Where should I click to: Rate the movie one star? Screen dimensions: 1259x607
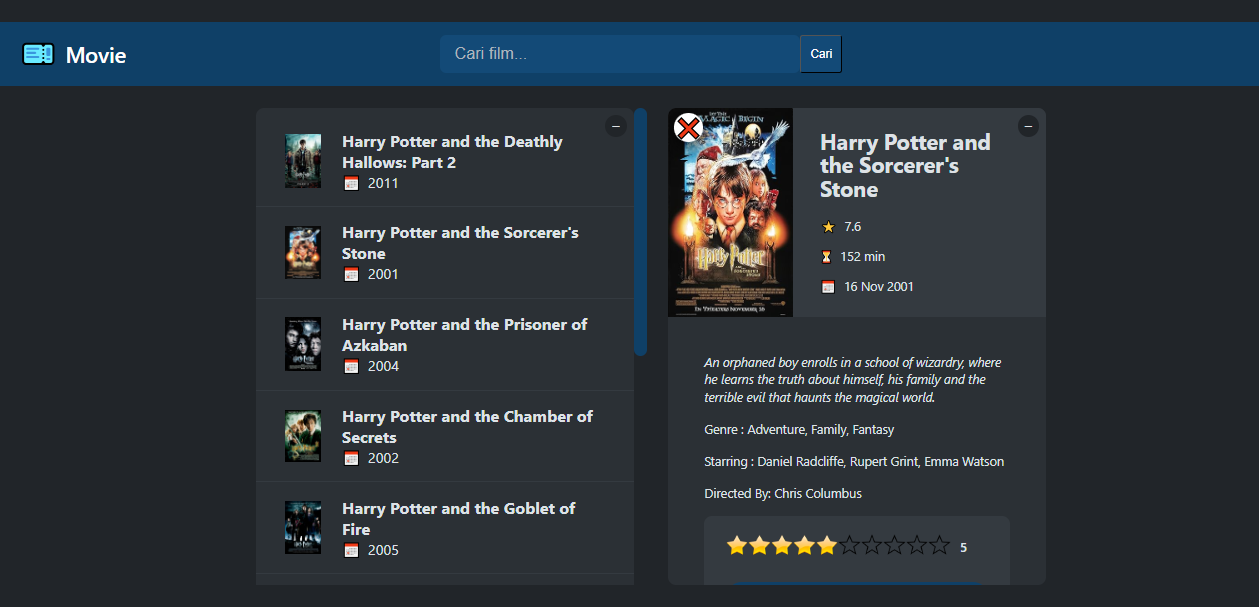(x=737, y=546)
